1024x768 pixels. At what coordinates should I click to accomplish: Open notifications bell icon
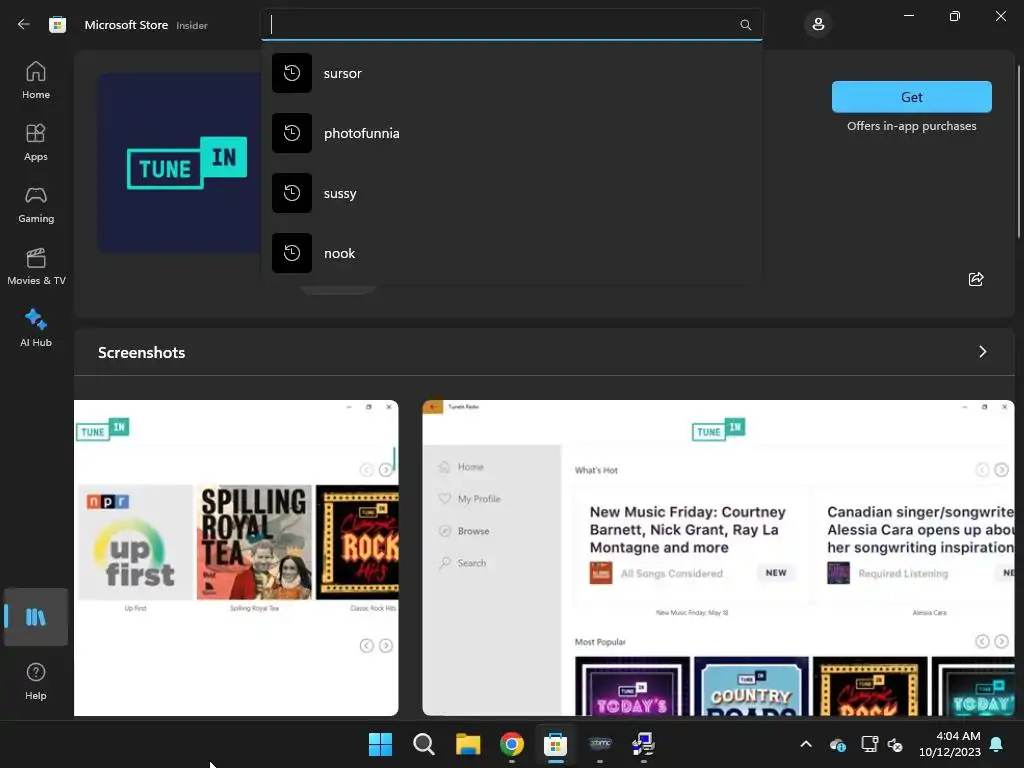(997, 744)
